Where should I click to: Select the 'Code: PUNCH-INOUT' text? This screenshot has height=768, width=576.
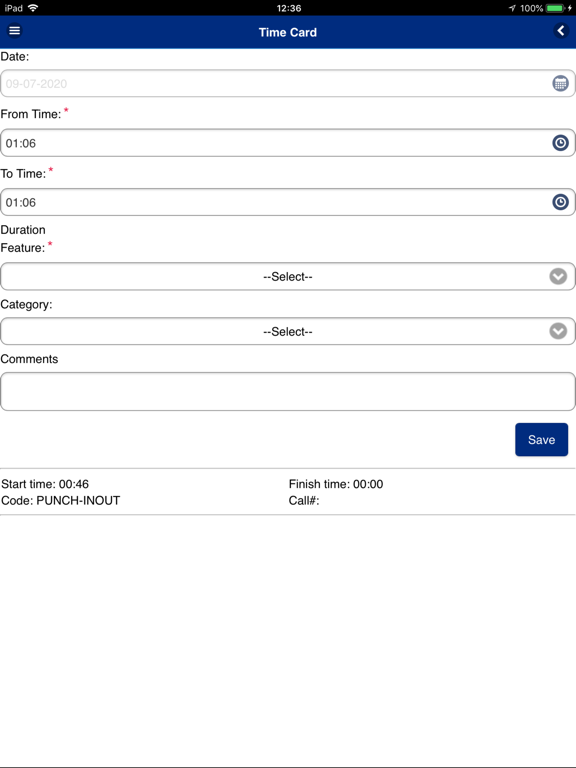[60, 501]
